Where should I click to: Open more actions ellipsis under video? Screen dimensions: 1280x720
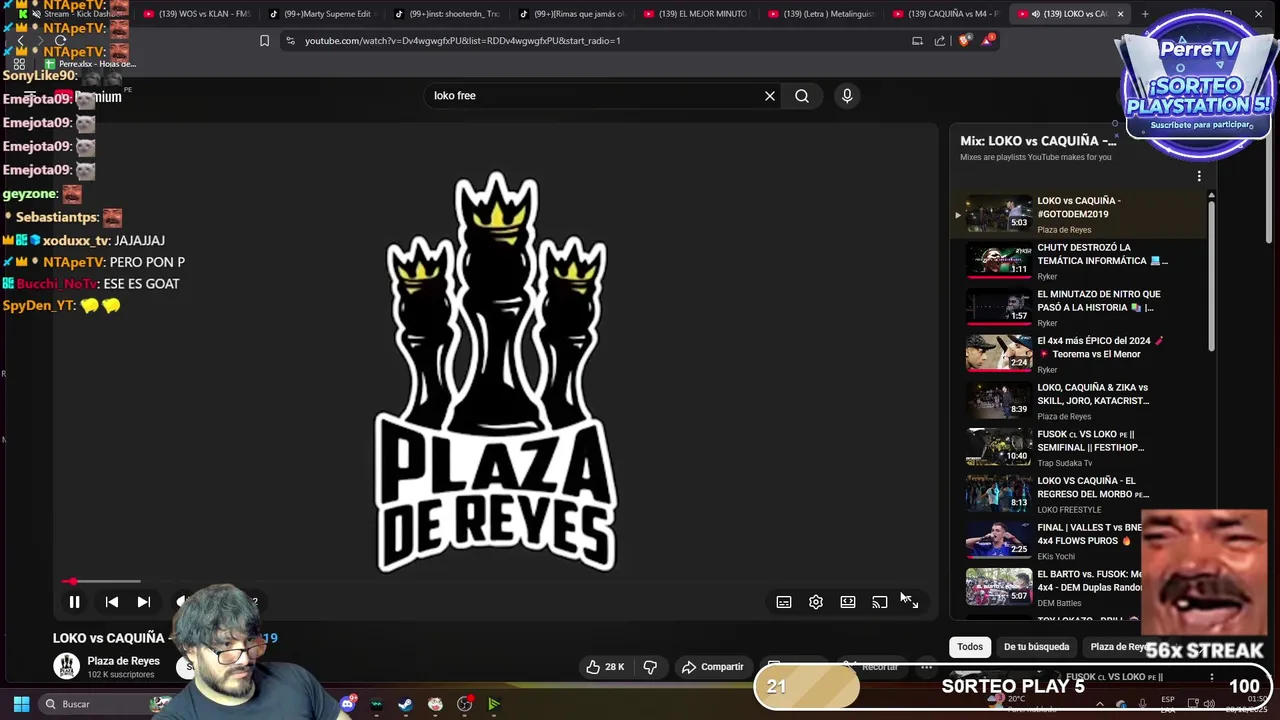tap(926, 667)
